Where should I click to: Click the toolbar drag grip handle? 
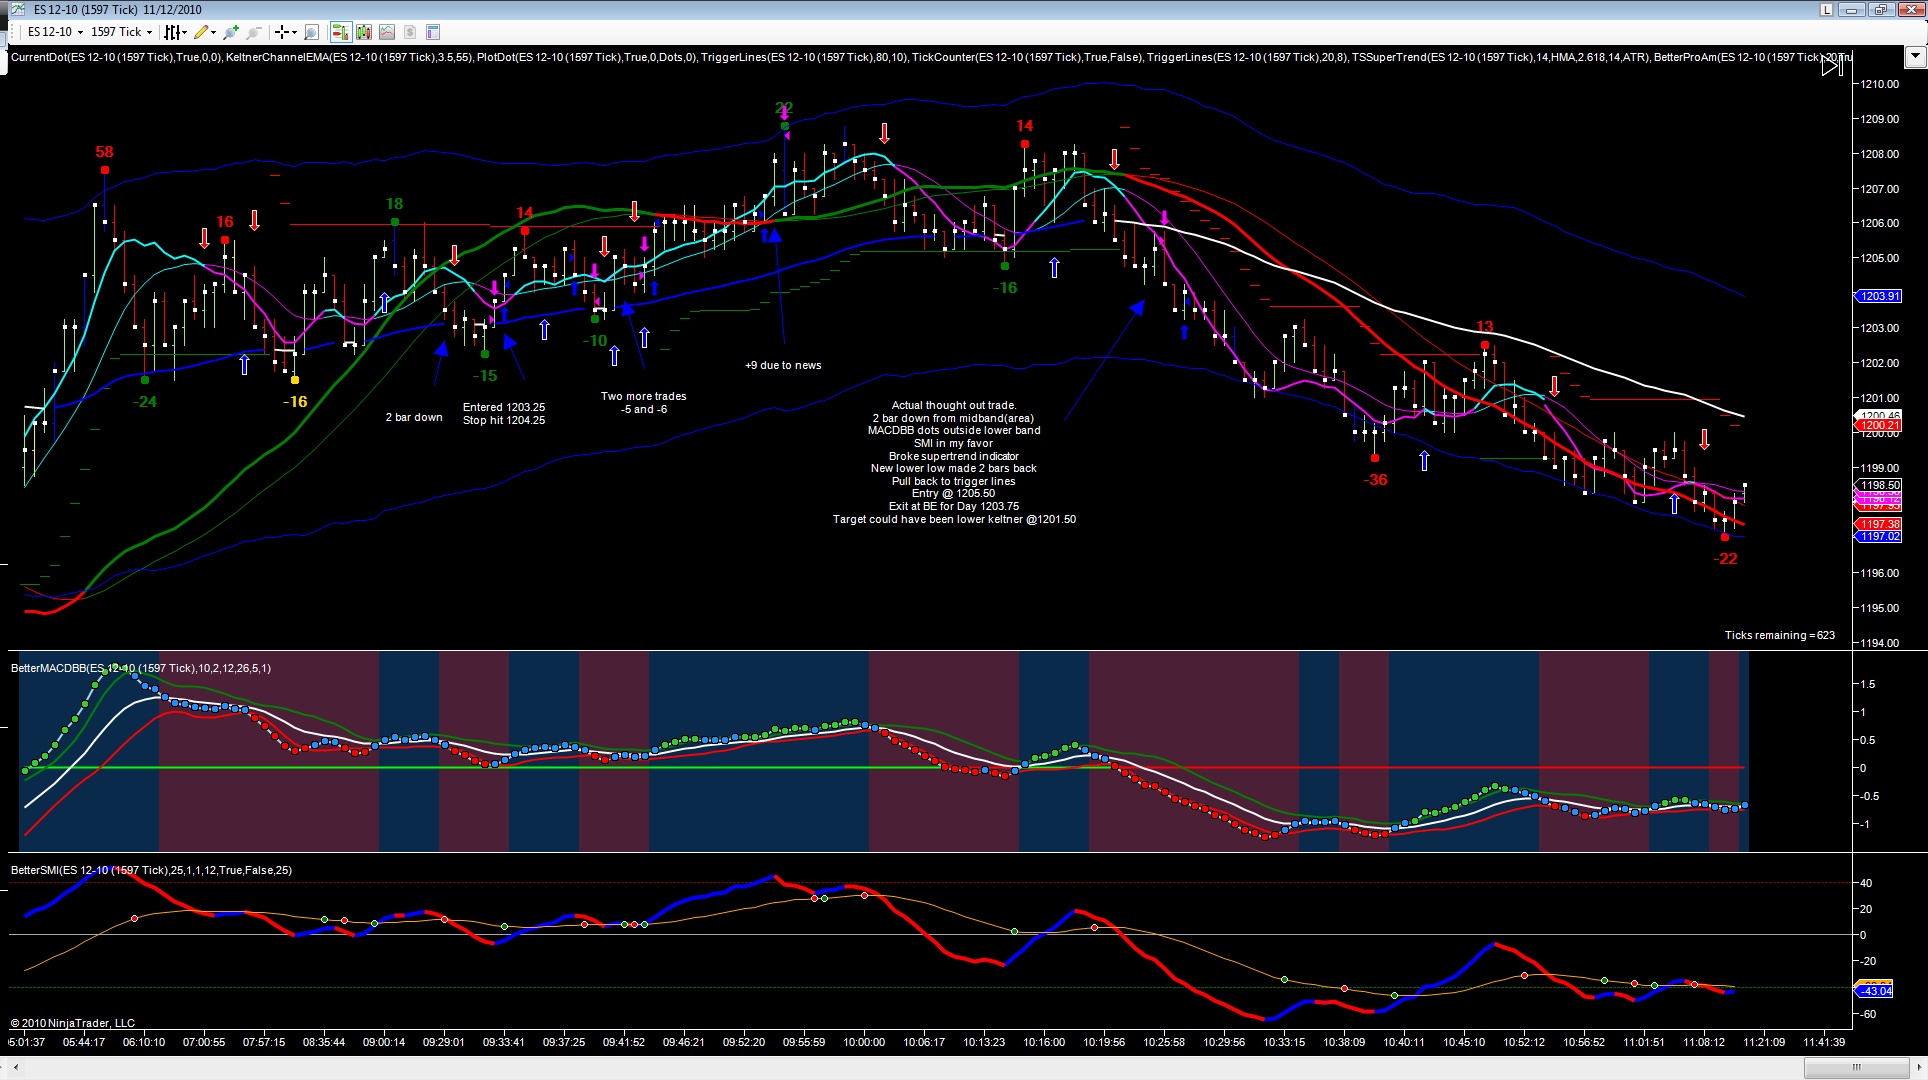(x=14, y=32)
